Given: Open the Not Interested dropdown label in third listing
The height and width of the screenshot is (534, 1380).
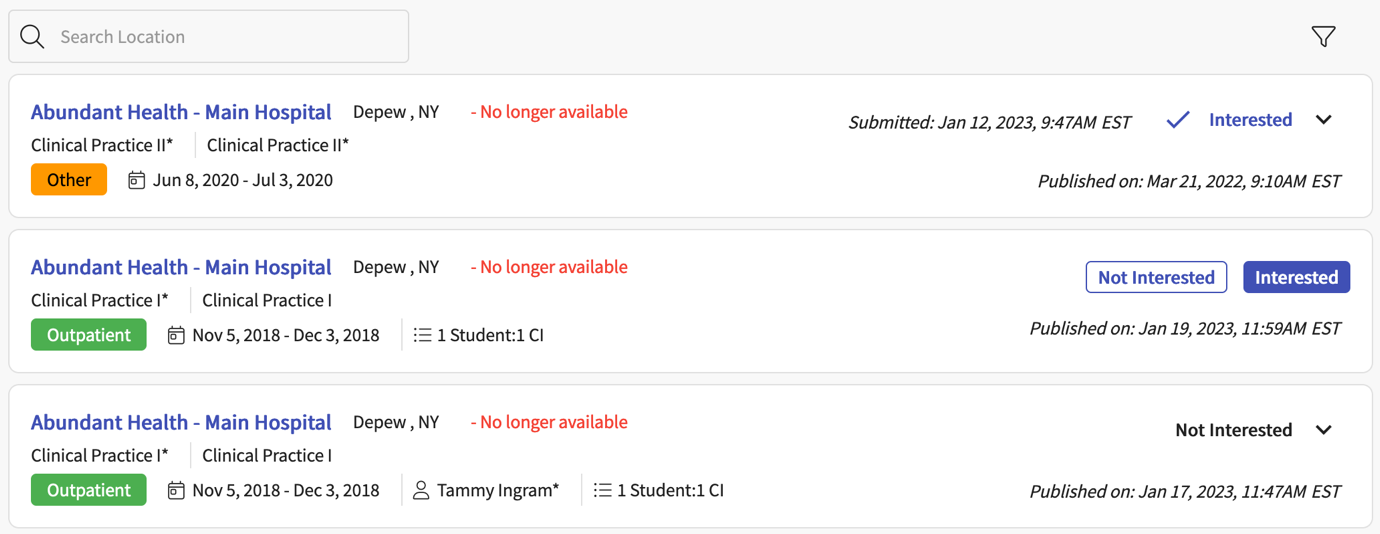Looking at the screenshot, I should (x=1233, y=430).
